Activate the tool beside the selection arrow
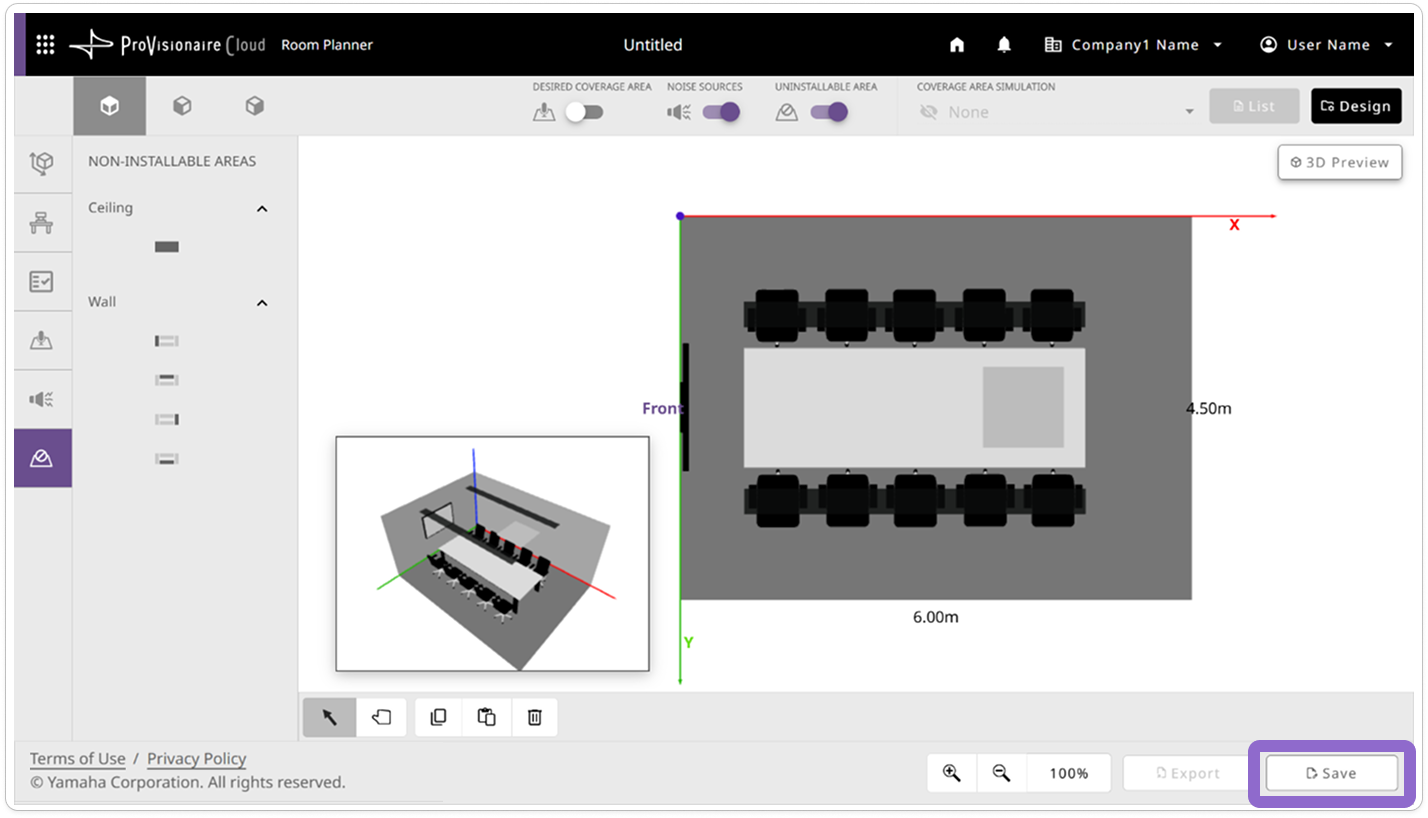Image resolution: width=1428 pixels, height=818 pixels. click(381, 717)
